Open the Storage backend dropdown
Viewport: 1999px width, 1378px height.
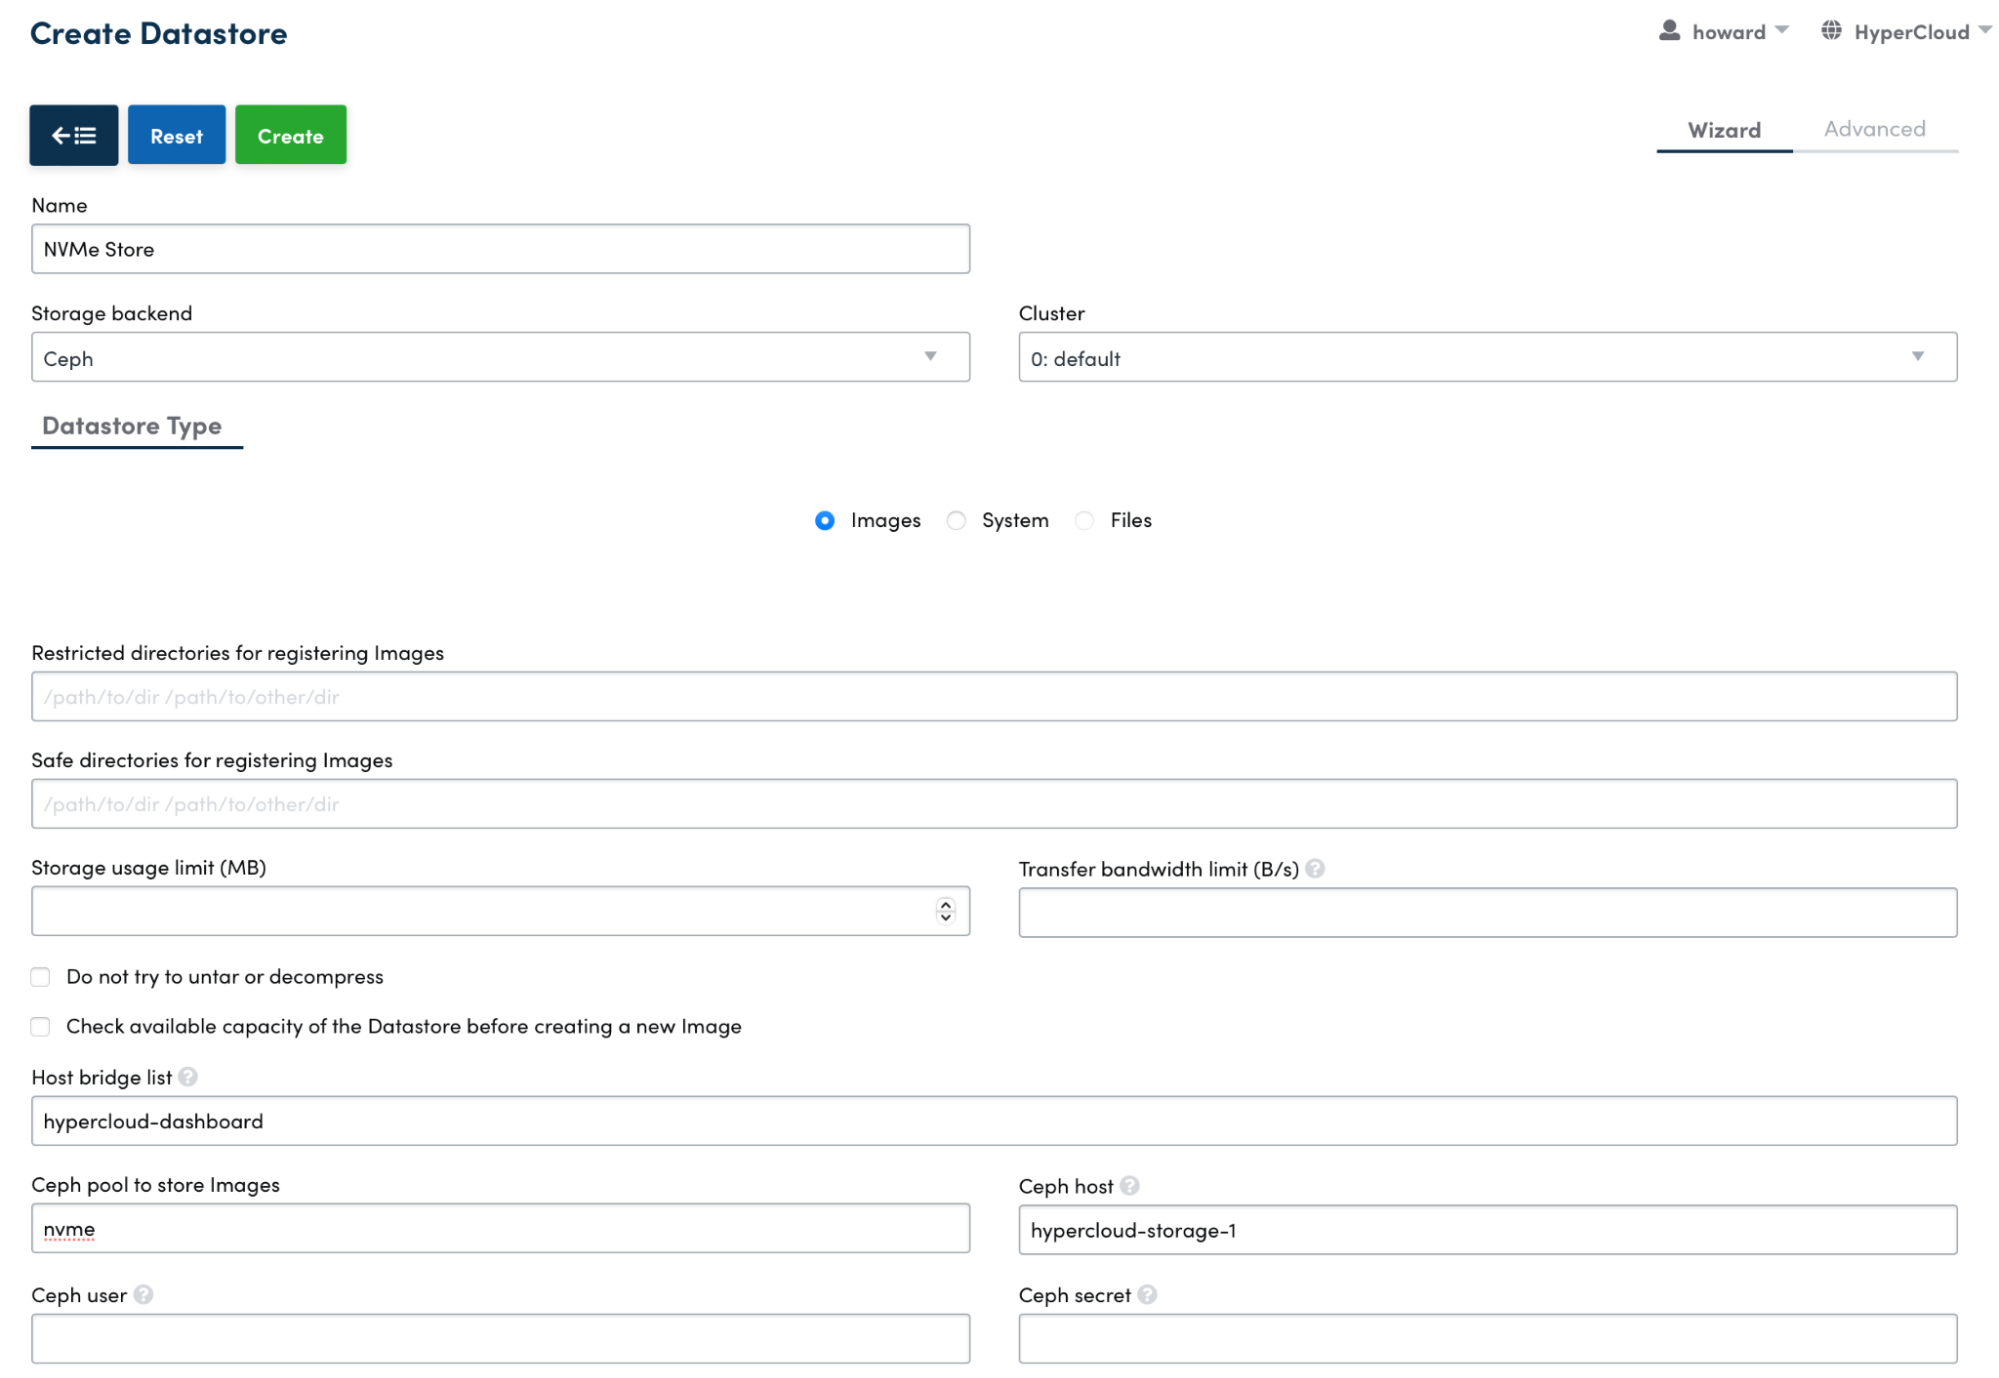click(500, 357)
